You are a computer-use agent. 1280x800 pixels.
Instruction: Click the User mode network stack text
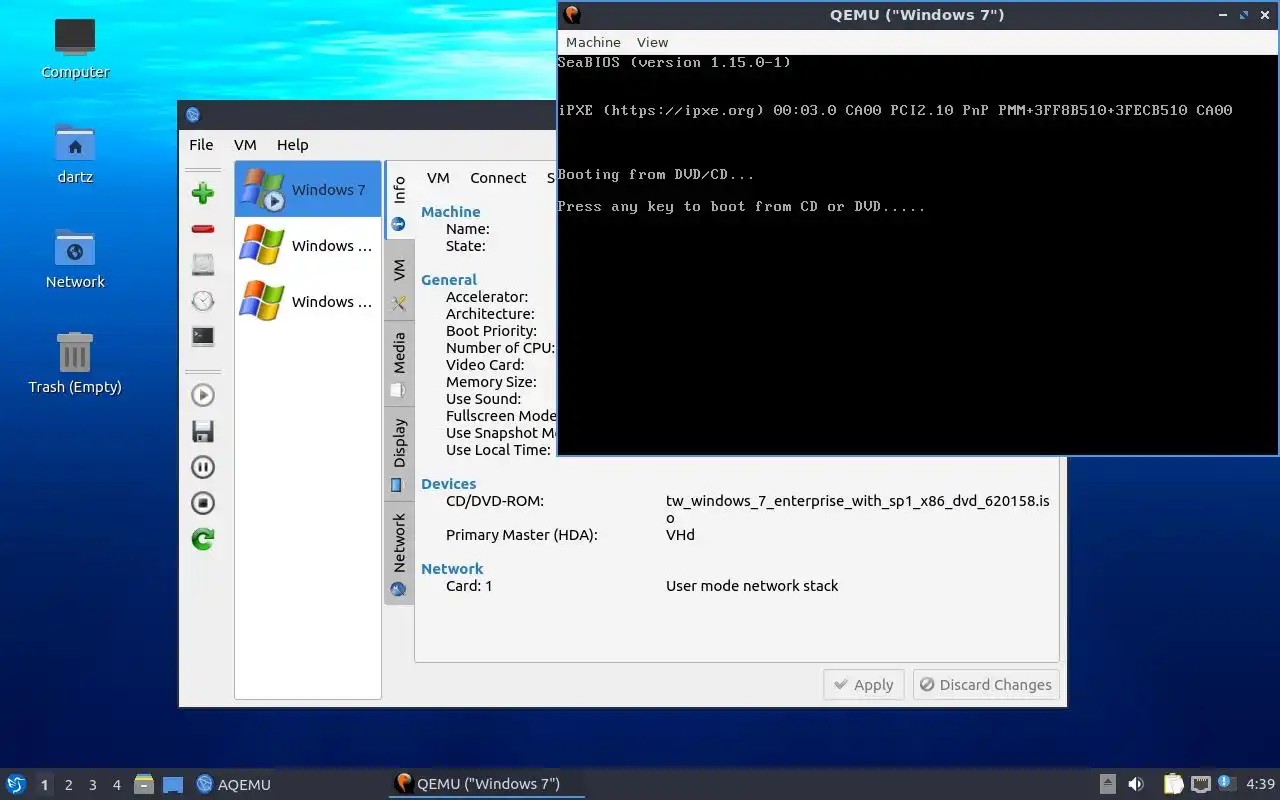(x=752, y=586)
